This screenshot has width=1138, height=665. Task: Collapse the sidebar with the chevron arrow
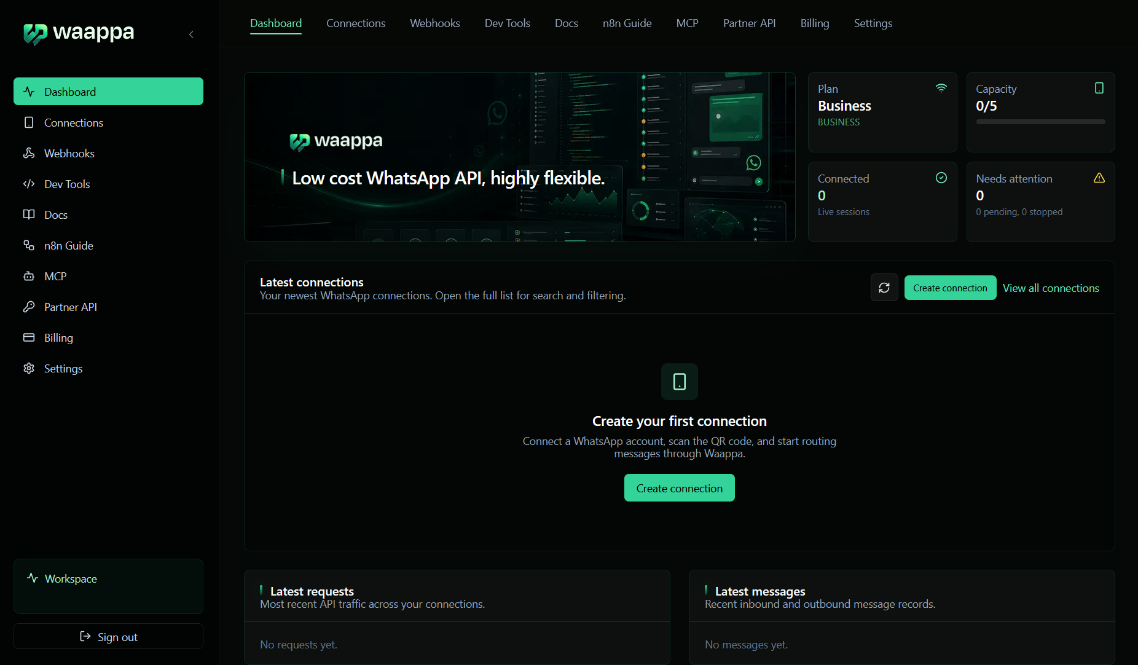[191, 34]
